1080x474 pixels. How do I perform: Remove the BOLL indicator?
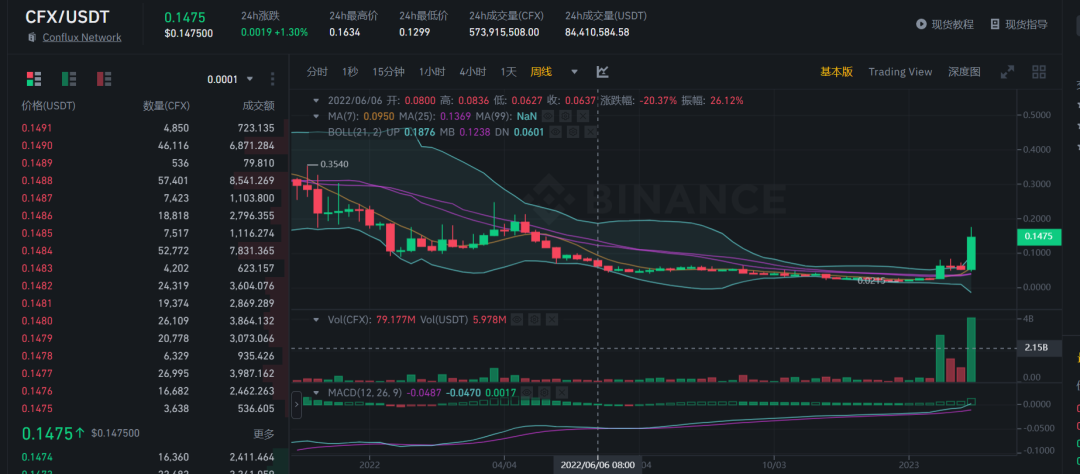click(590, 132)
